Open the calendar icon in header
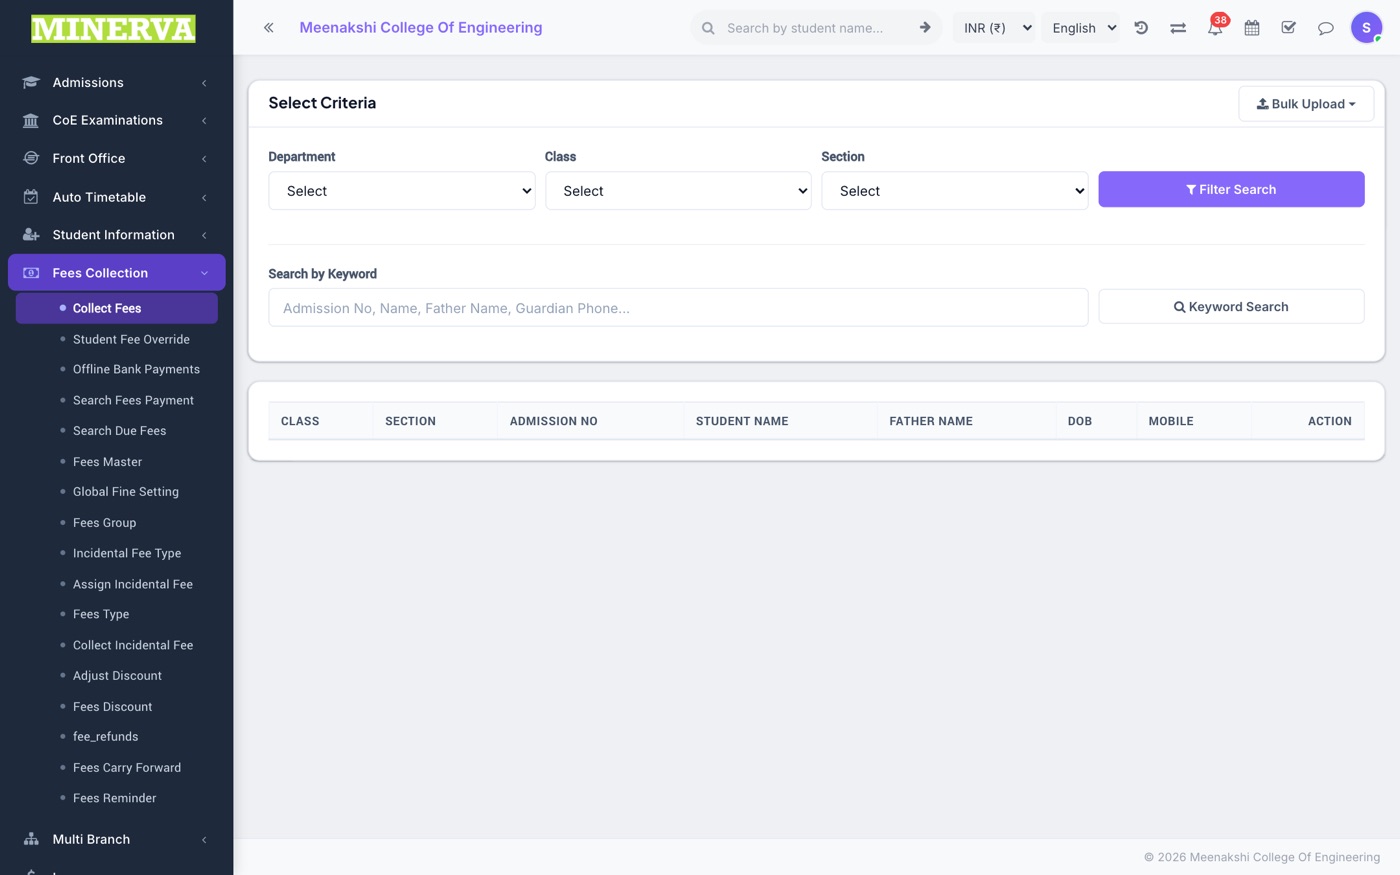This screenshot has width=1400, height=875. tap(1252, 28)
